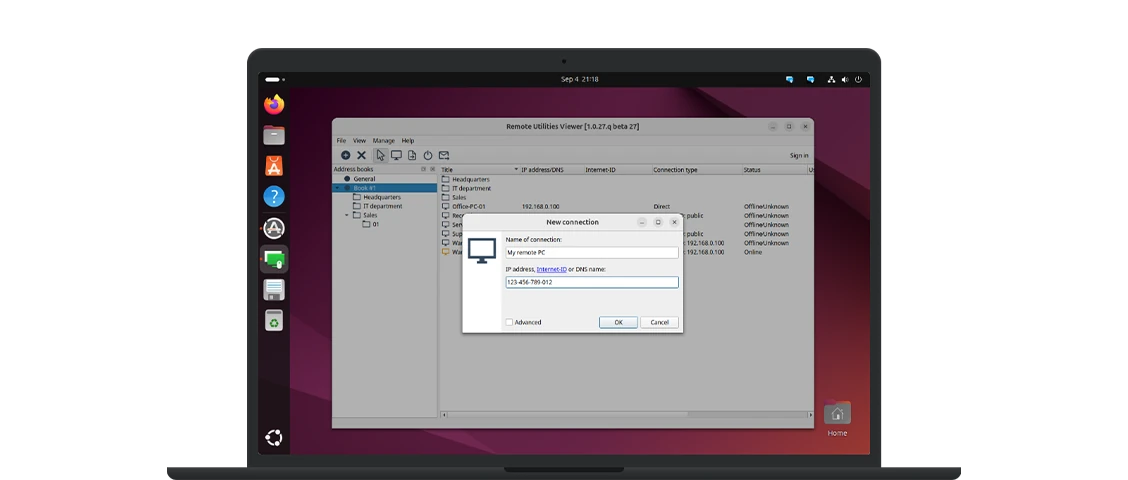Open Software Updater dock icon
The height and width of the screenshot is (480, 1128).
(274, 228)
